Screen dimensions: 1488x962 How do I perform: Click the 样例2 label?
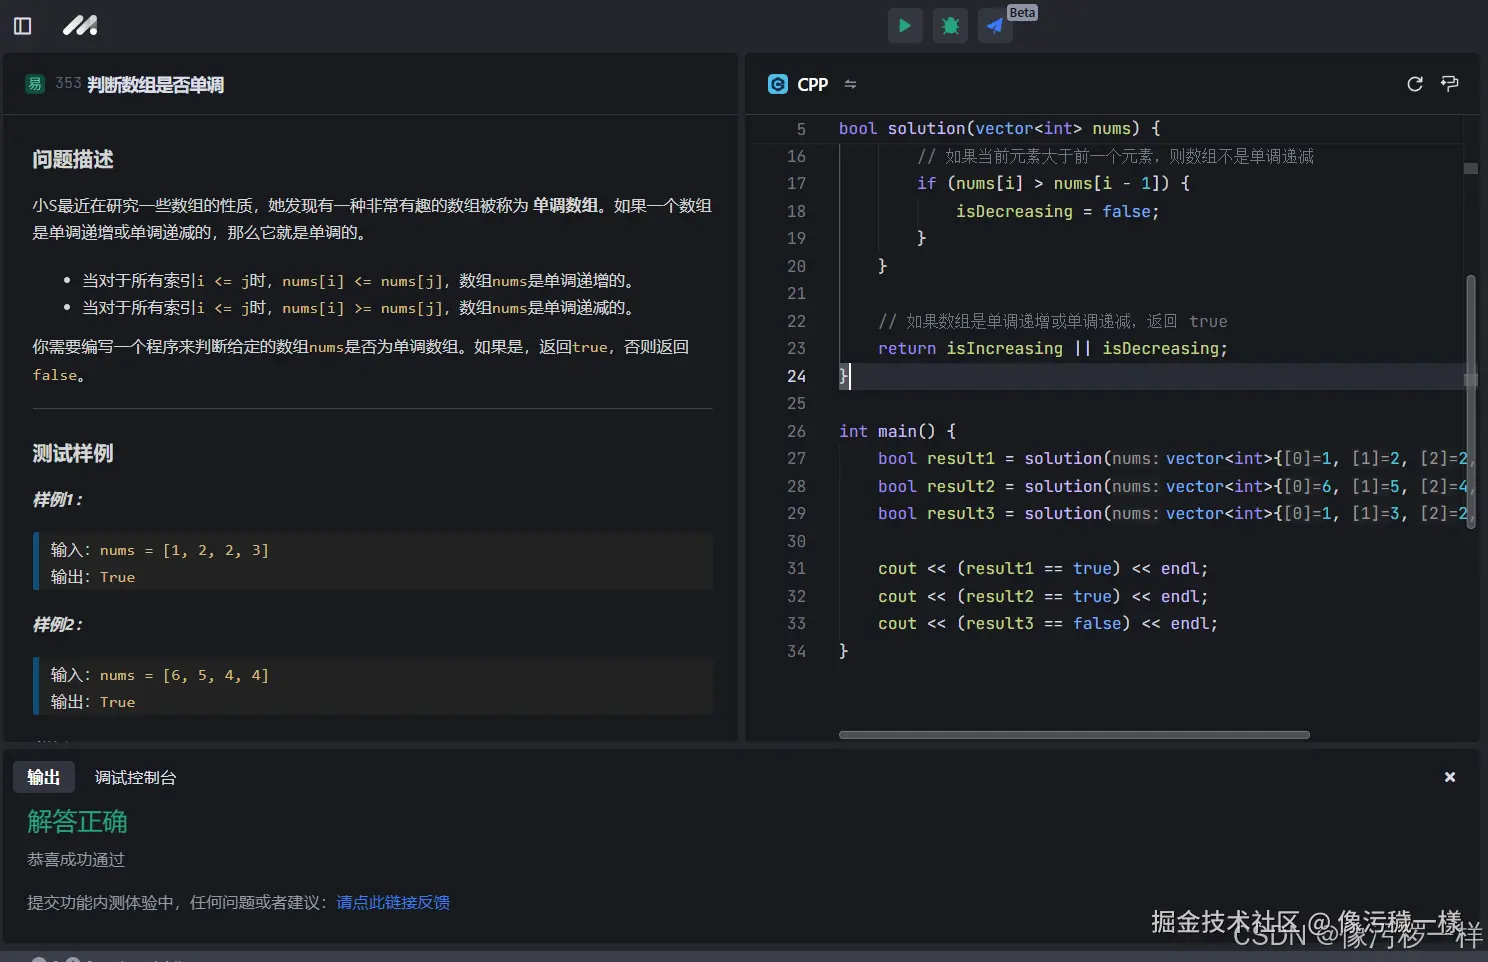click(58, 624)
